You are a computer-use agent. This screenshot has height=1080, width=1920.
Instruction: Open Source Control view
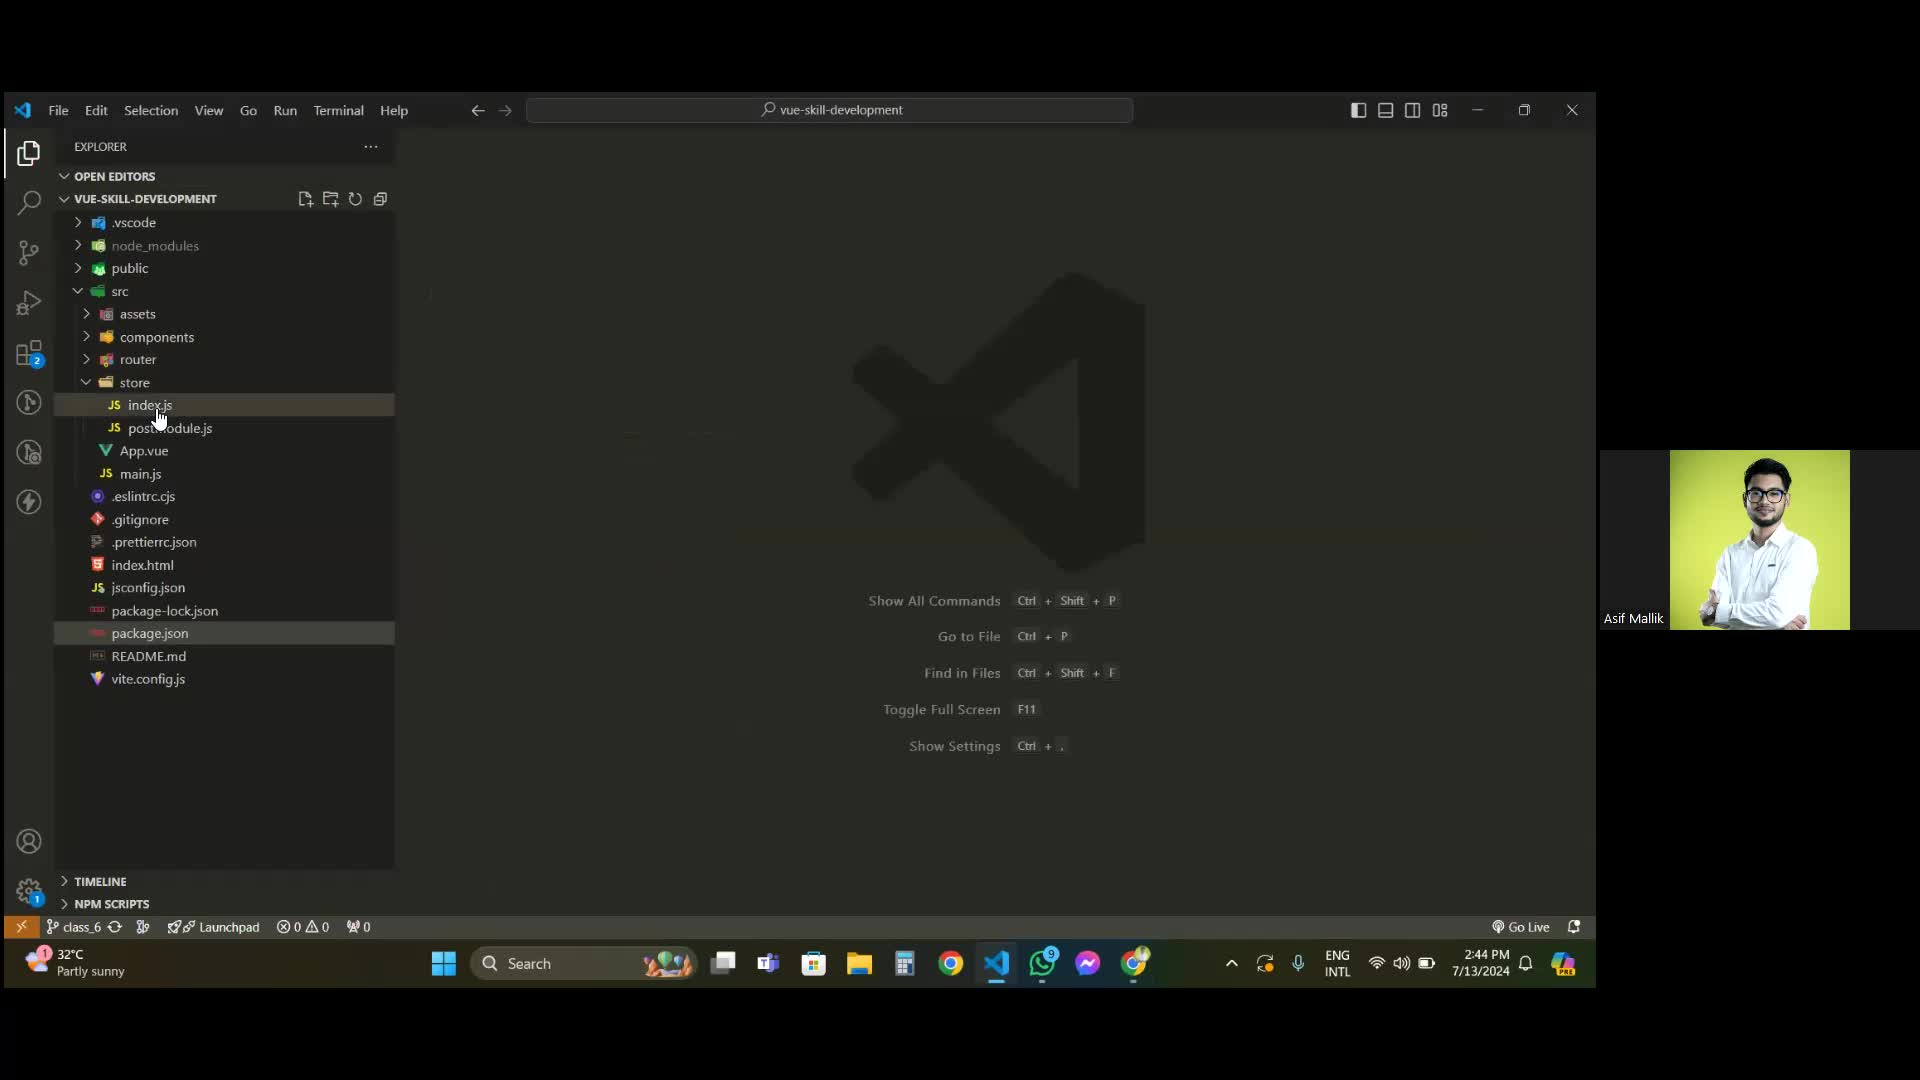coord(28,253)
